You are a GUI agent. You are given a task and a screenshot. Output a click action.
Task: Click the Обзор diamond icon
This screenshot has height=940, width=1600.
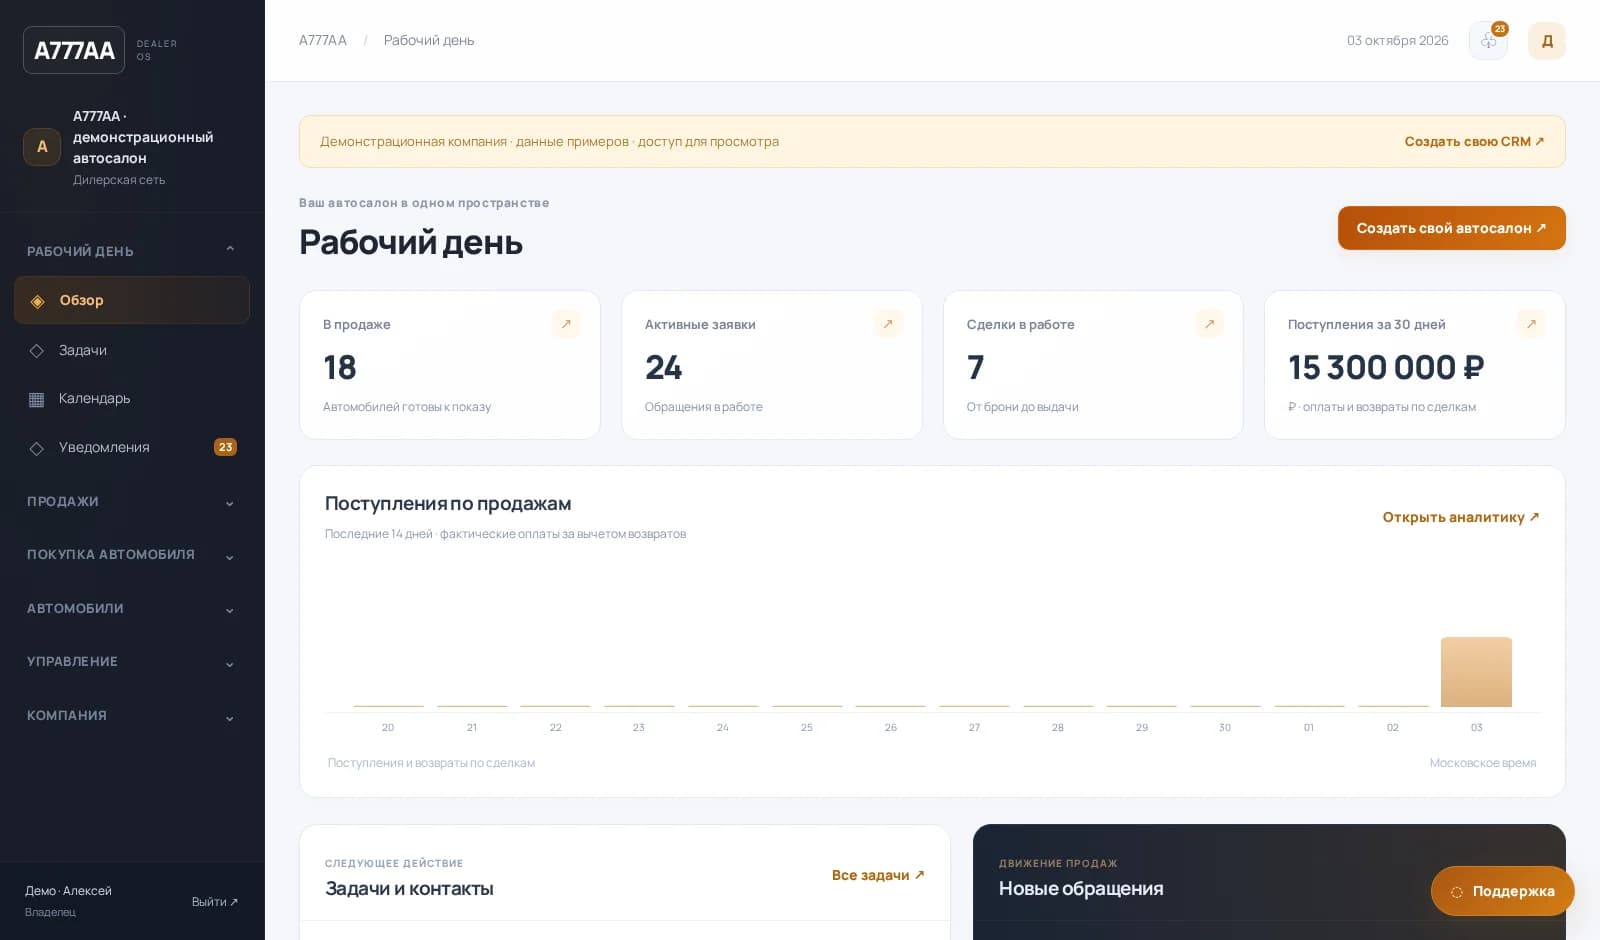tap(37, 301)
